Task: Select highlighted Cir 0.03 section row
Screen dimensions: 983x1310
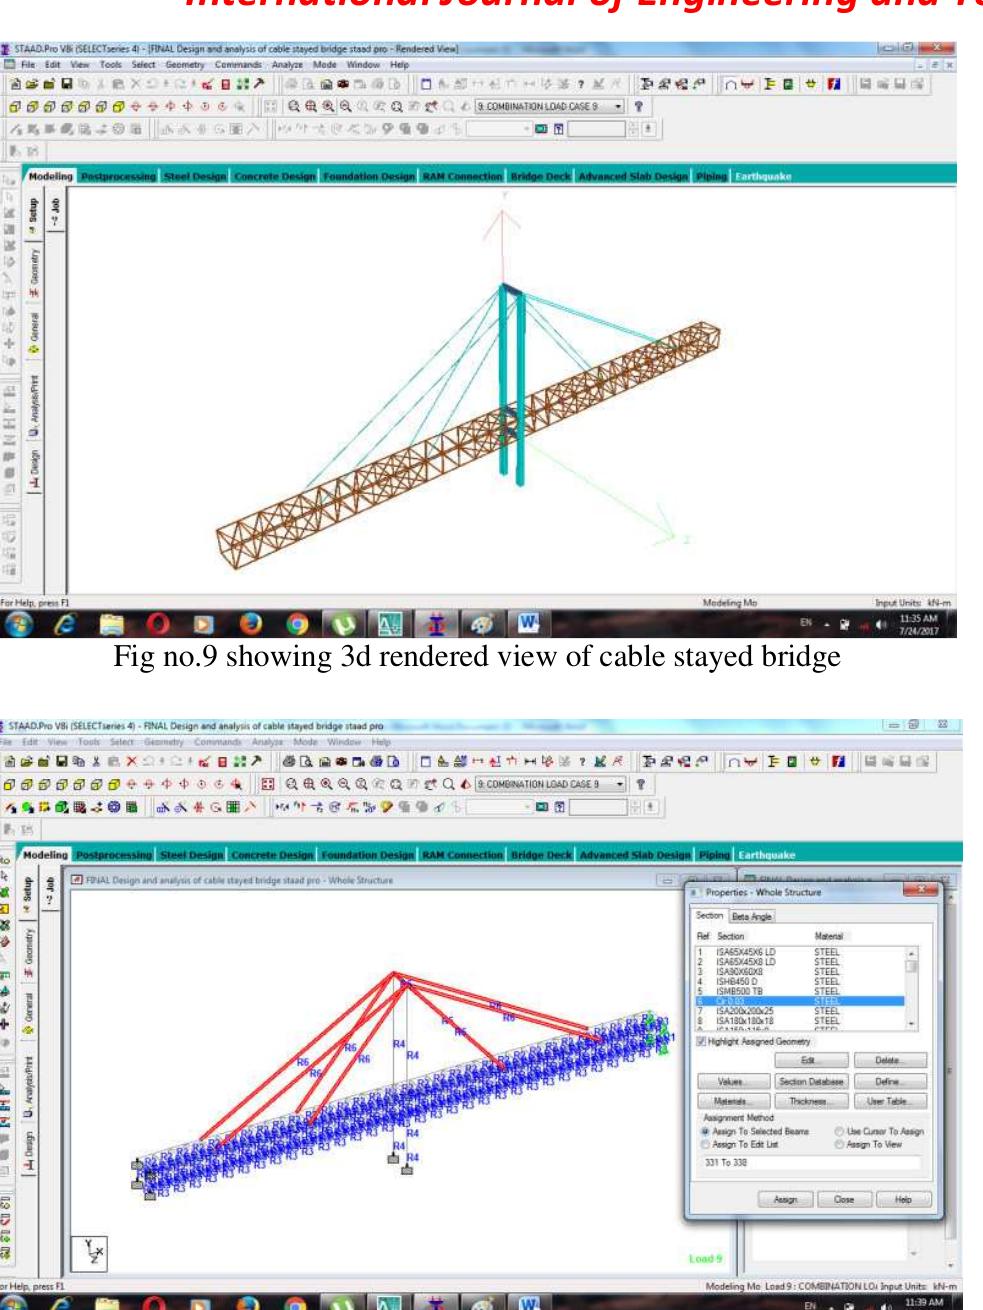Action: point(800,1001)
